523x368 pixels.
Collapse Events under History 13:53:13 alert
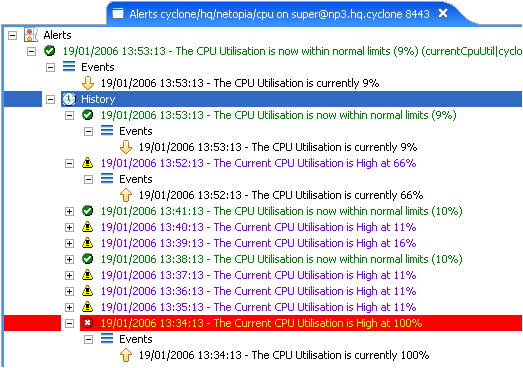(x=88, y=131)
